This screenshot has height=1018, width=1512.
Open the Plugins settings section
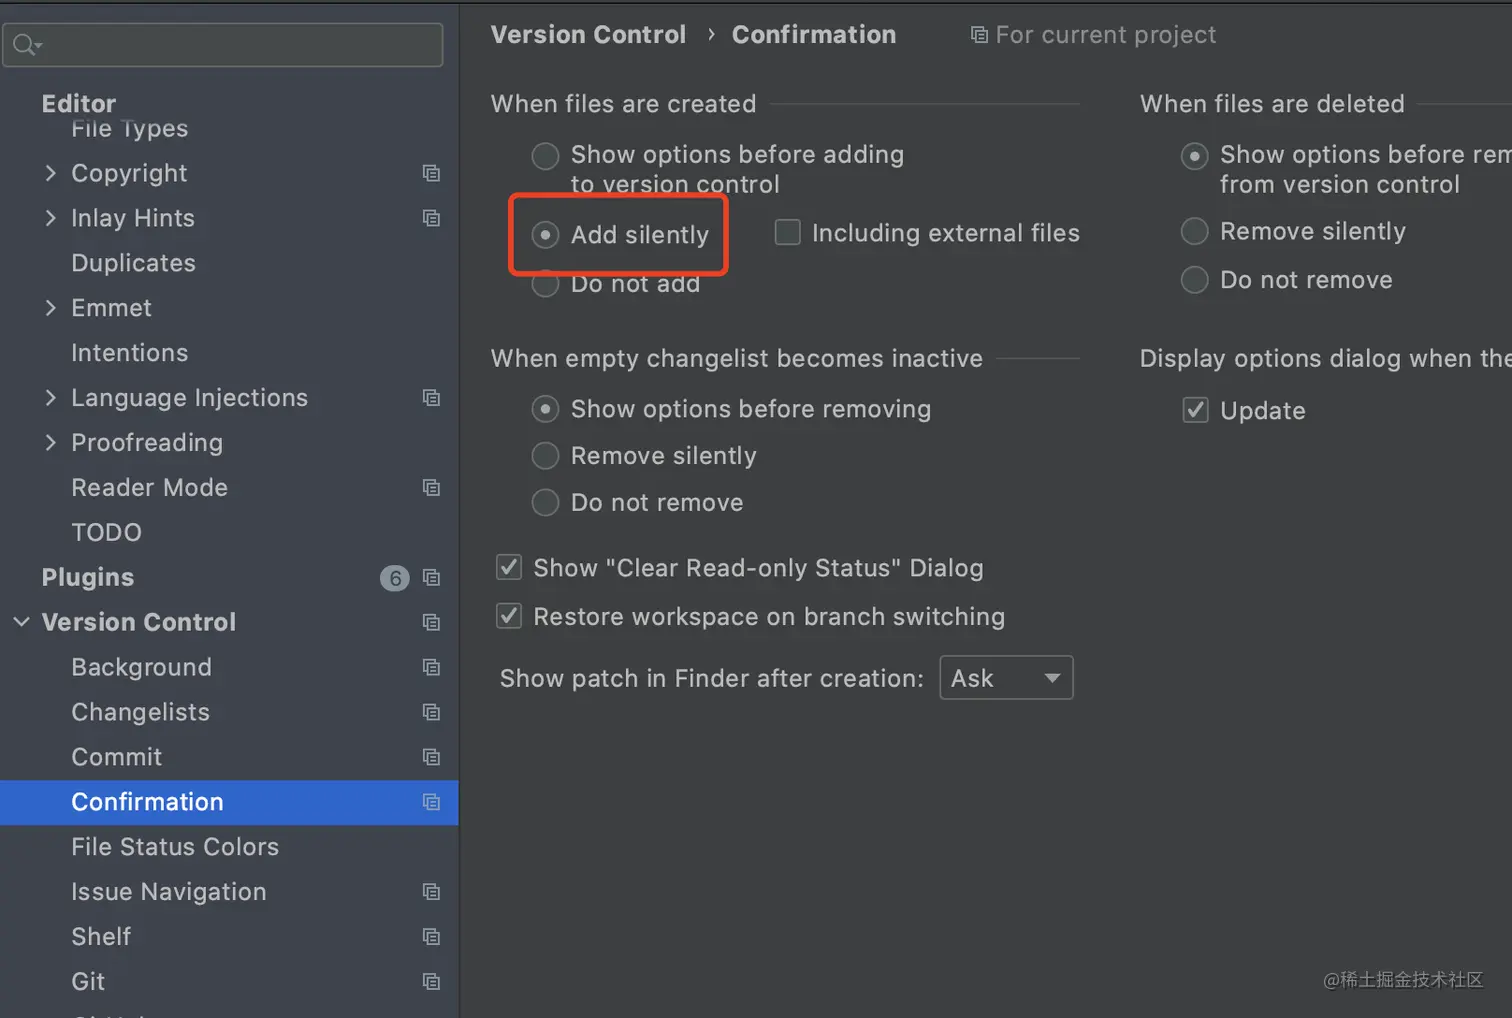coord(88,578)
